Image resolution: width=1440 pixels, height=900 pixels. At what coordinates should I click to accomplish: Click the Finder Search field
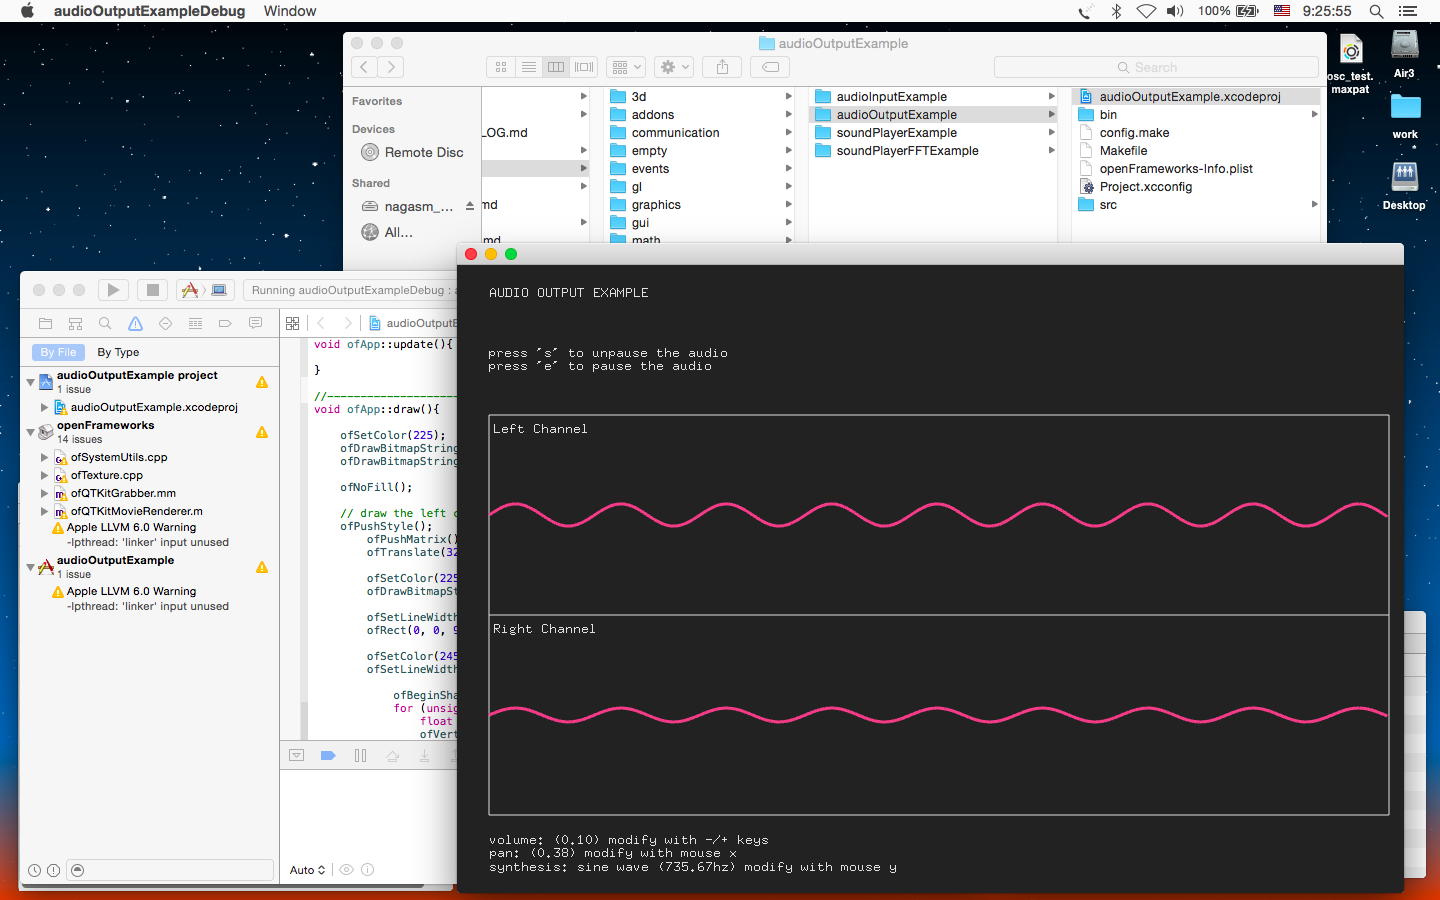pyautogui.click(x=1155, y=67)
